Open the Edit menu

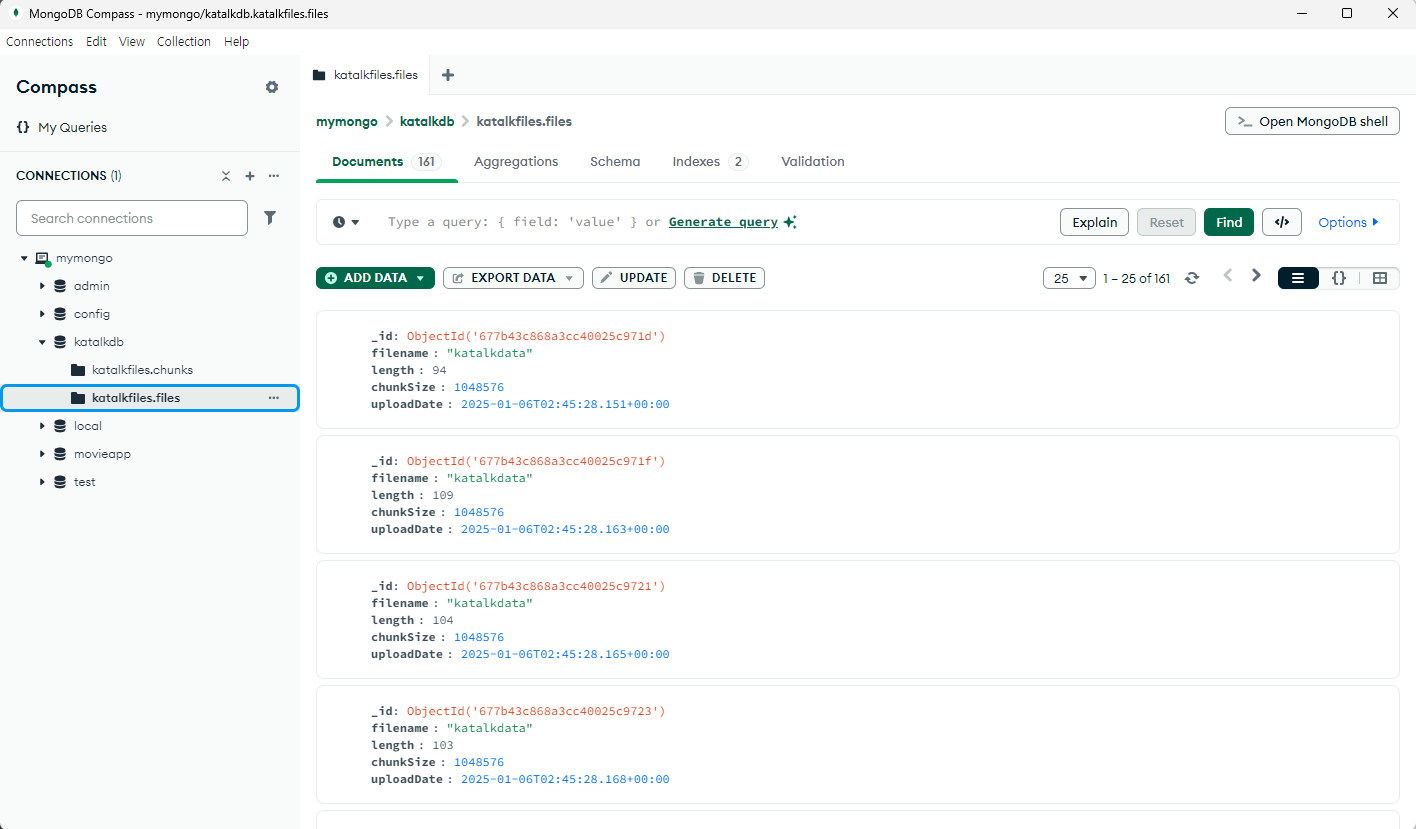(96, 42)
